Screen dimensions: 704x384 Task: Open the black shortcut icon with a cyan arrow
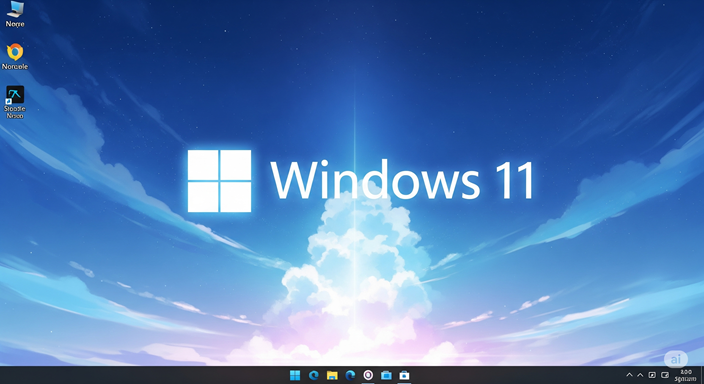15,102
